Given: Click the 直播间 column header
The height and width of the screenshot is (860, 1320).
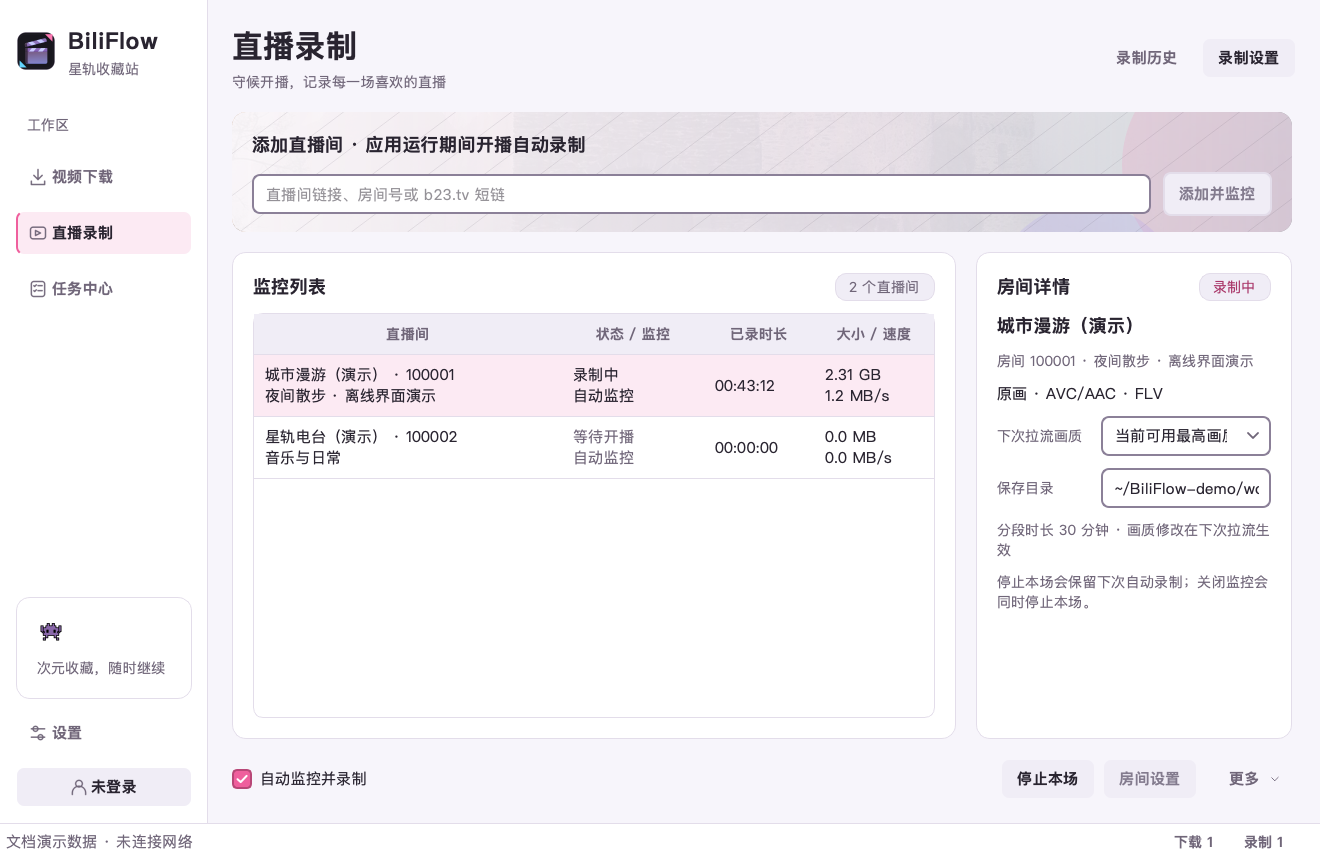Looking at the screenshot, I should point(407,334).
